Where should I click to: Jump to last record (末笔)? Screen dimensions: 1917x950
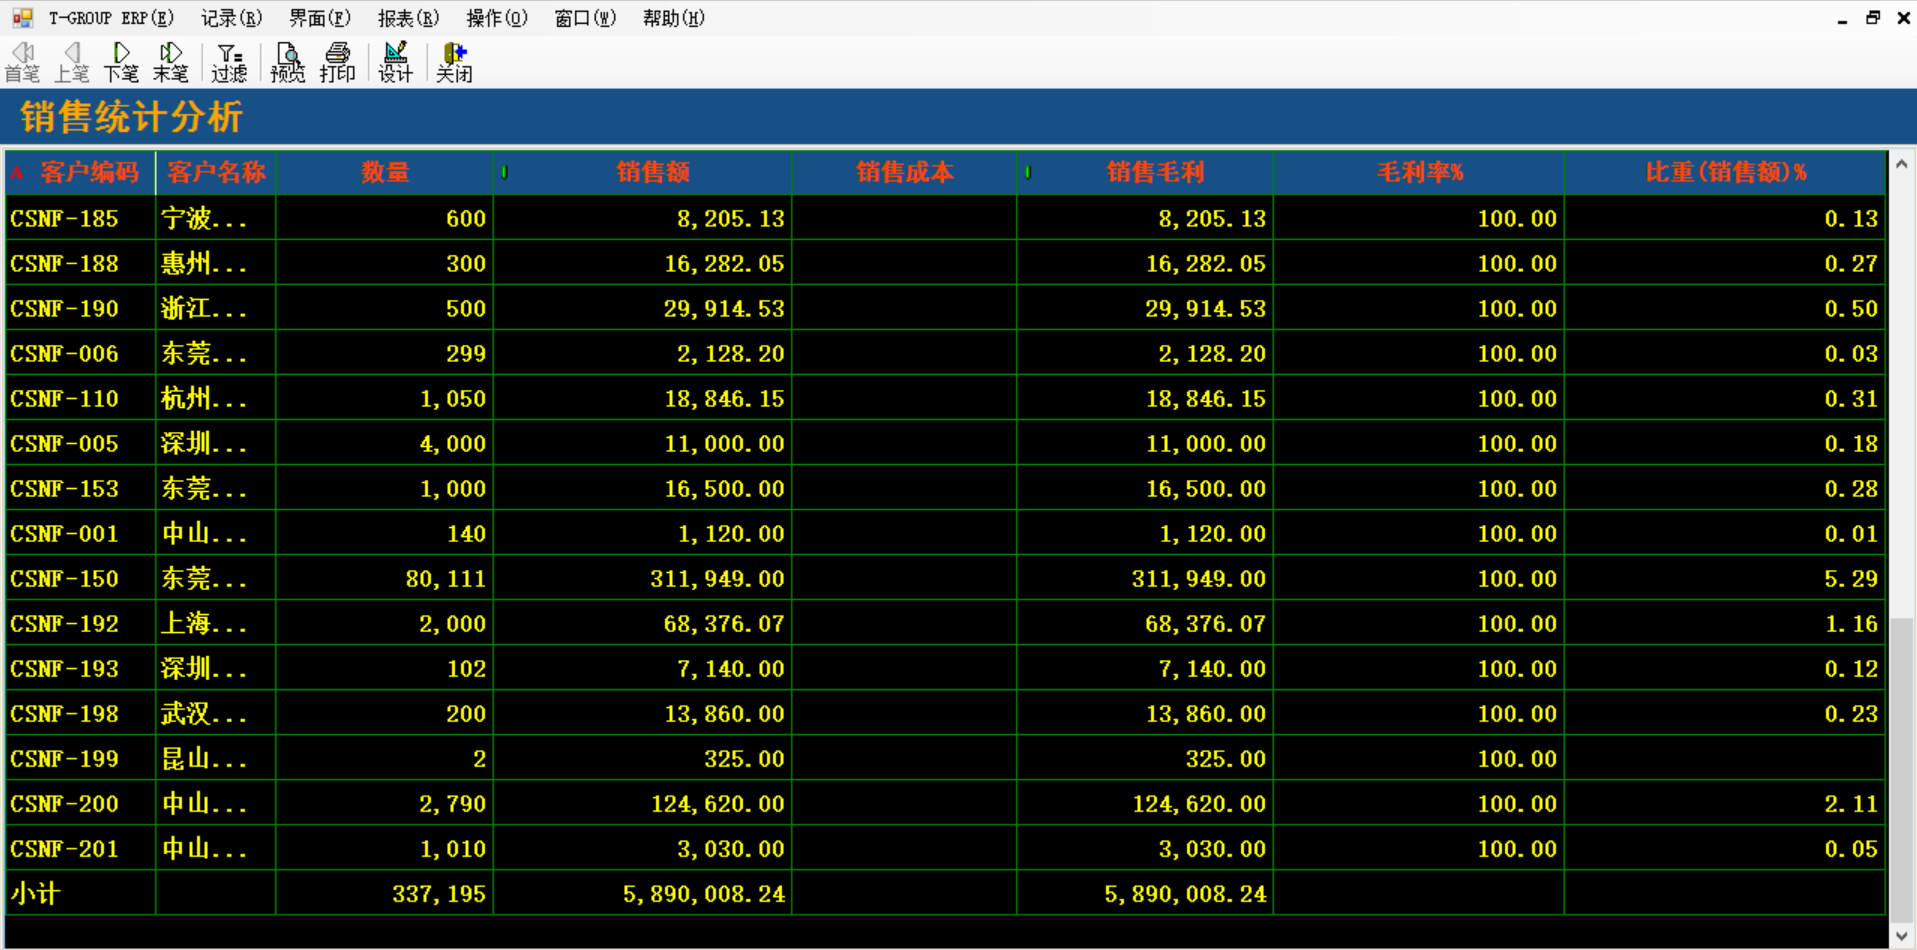pyautogui.click(x=171, y=62)
